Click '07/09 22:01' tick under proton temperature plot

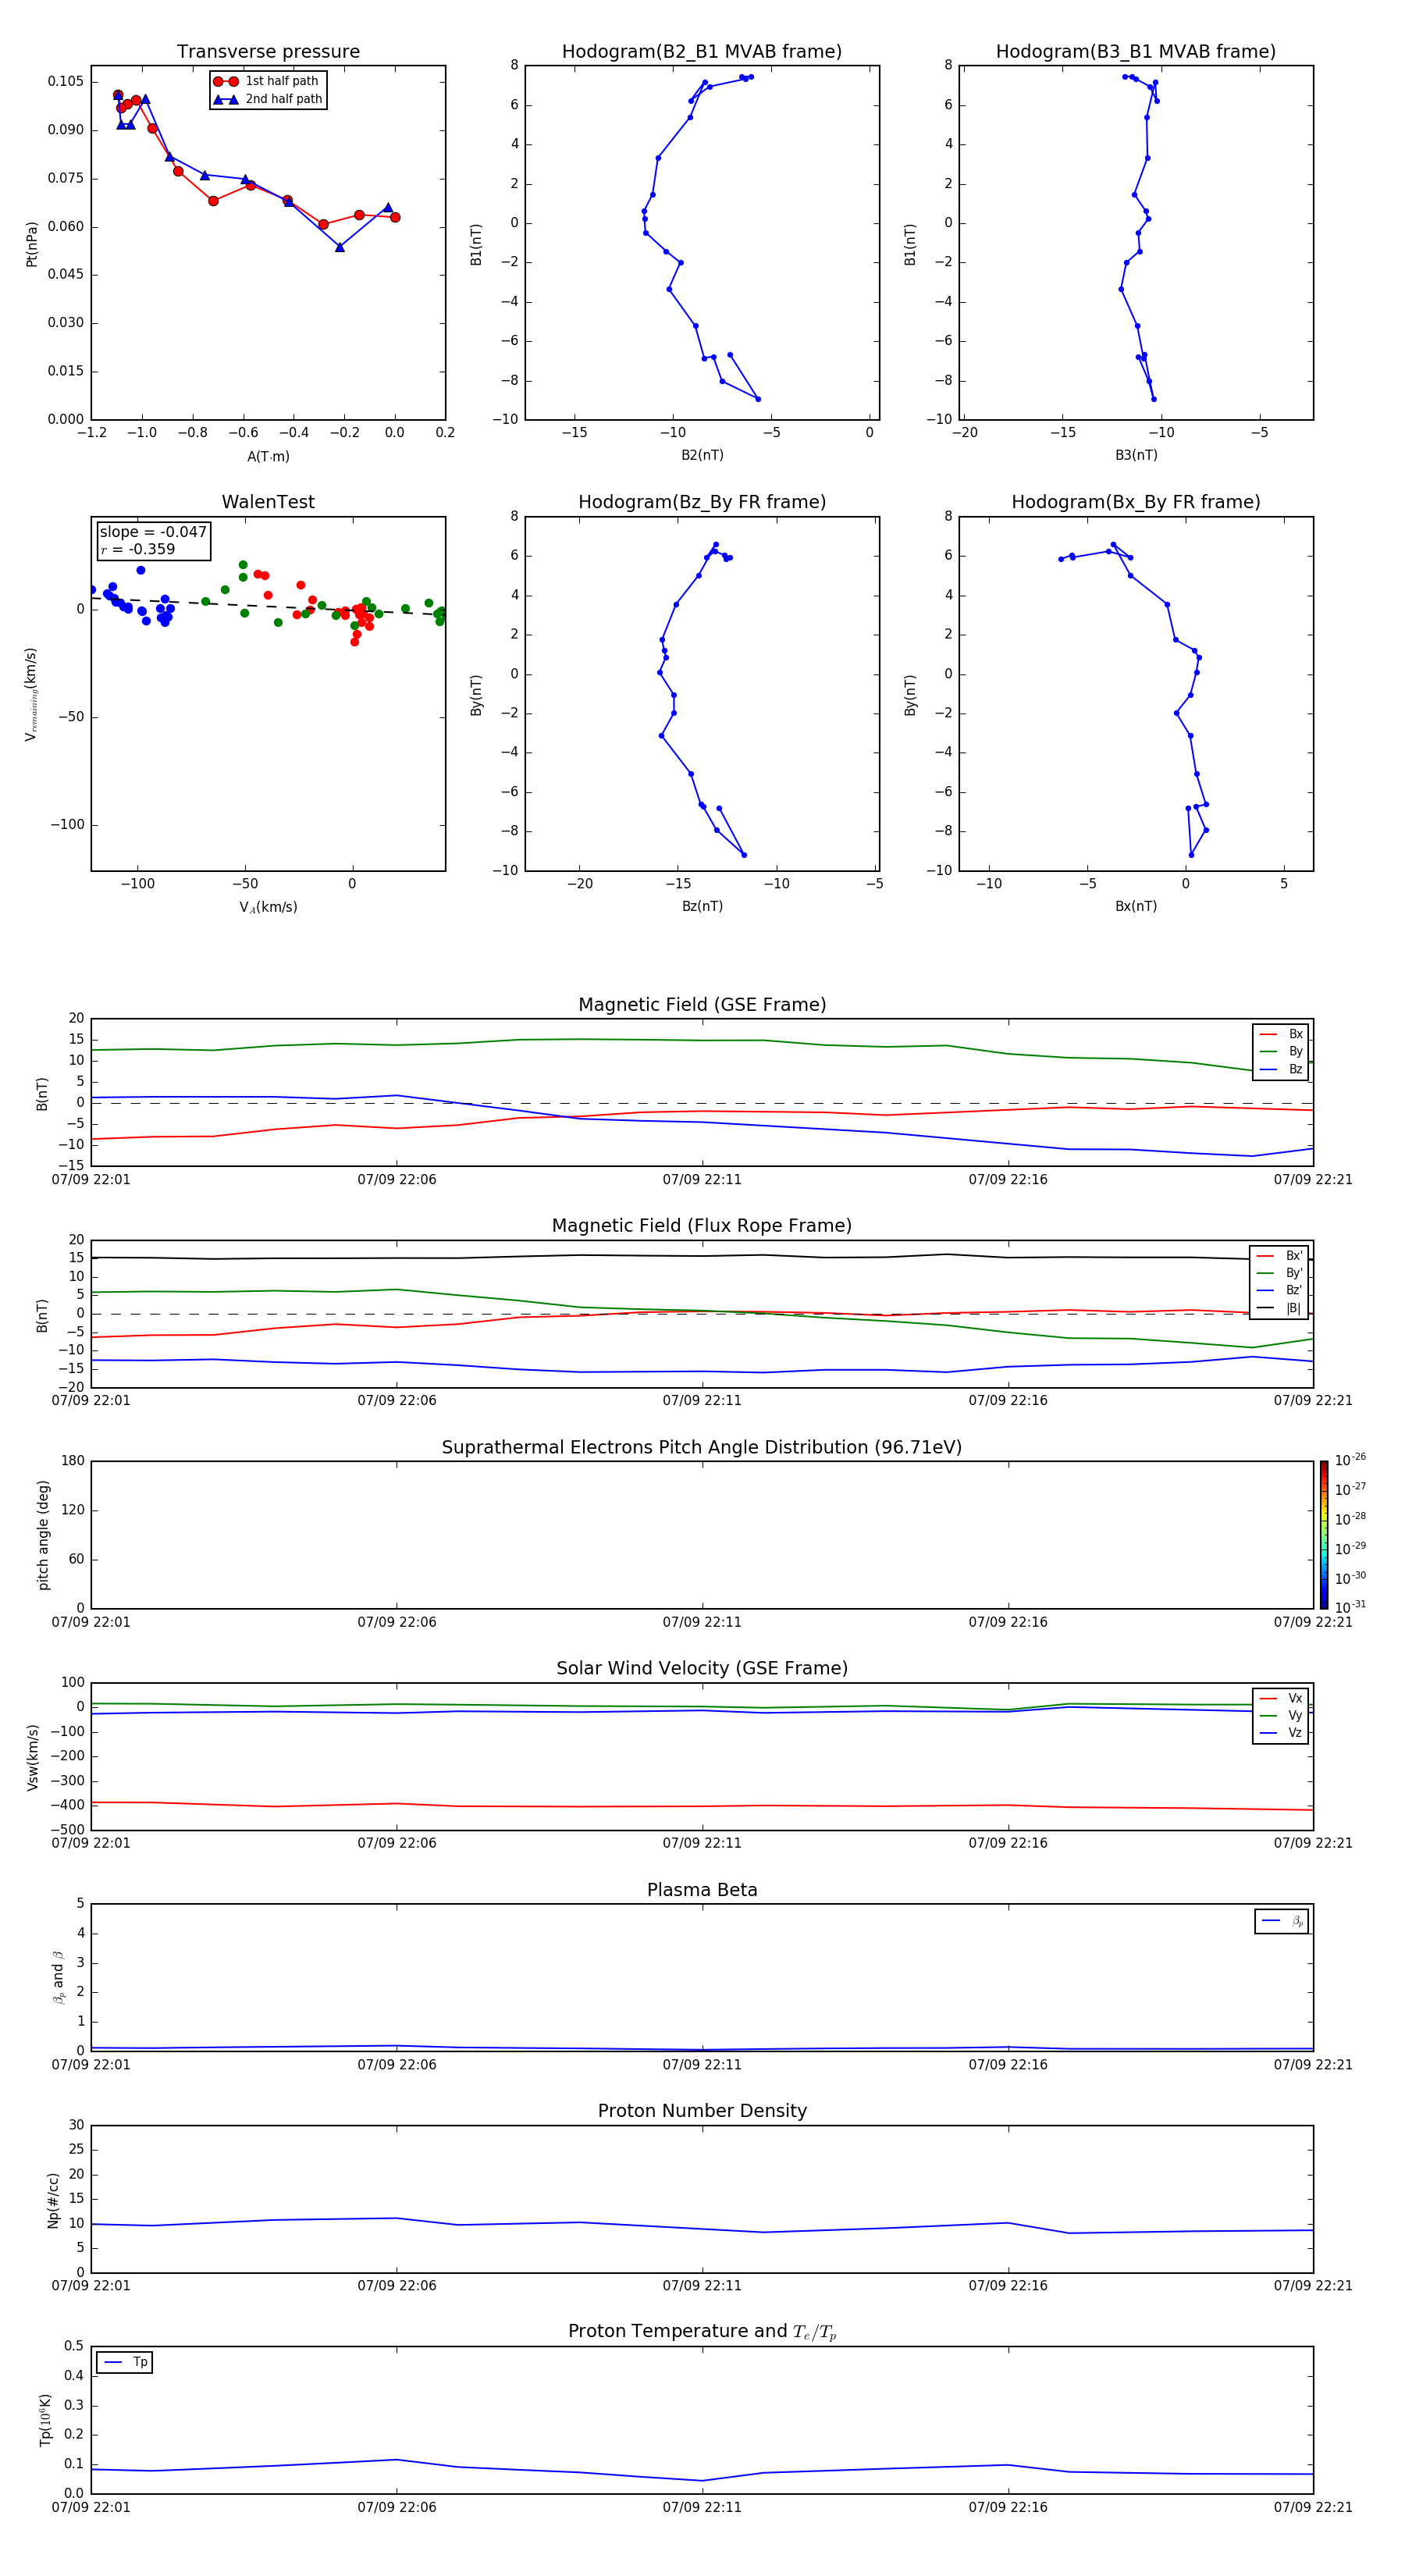(x=91, y=2508)
